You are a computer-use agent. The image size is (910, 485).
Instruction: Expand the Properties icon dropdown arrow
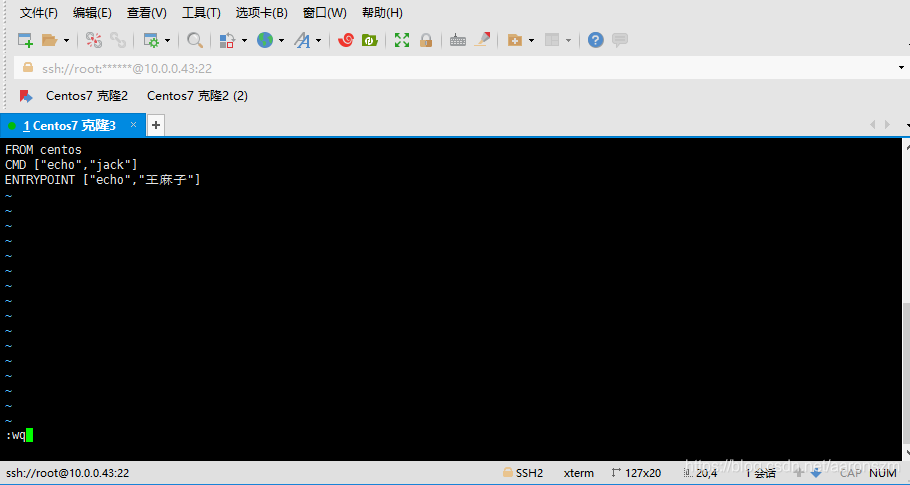coord(167,40)
